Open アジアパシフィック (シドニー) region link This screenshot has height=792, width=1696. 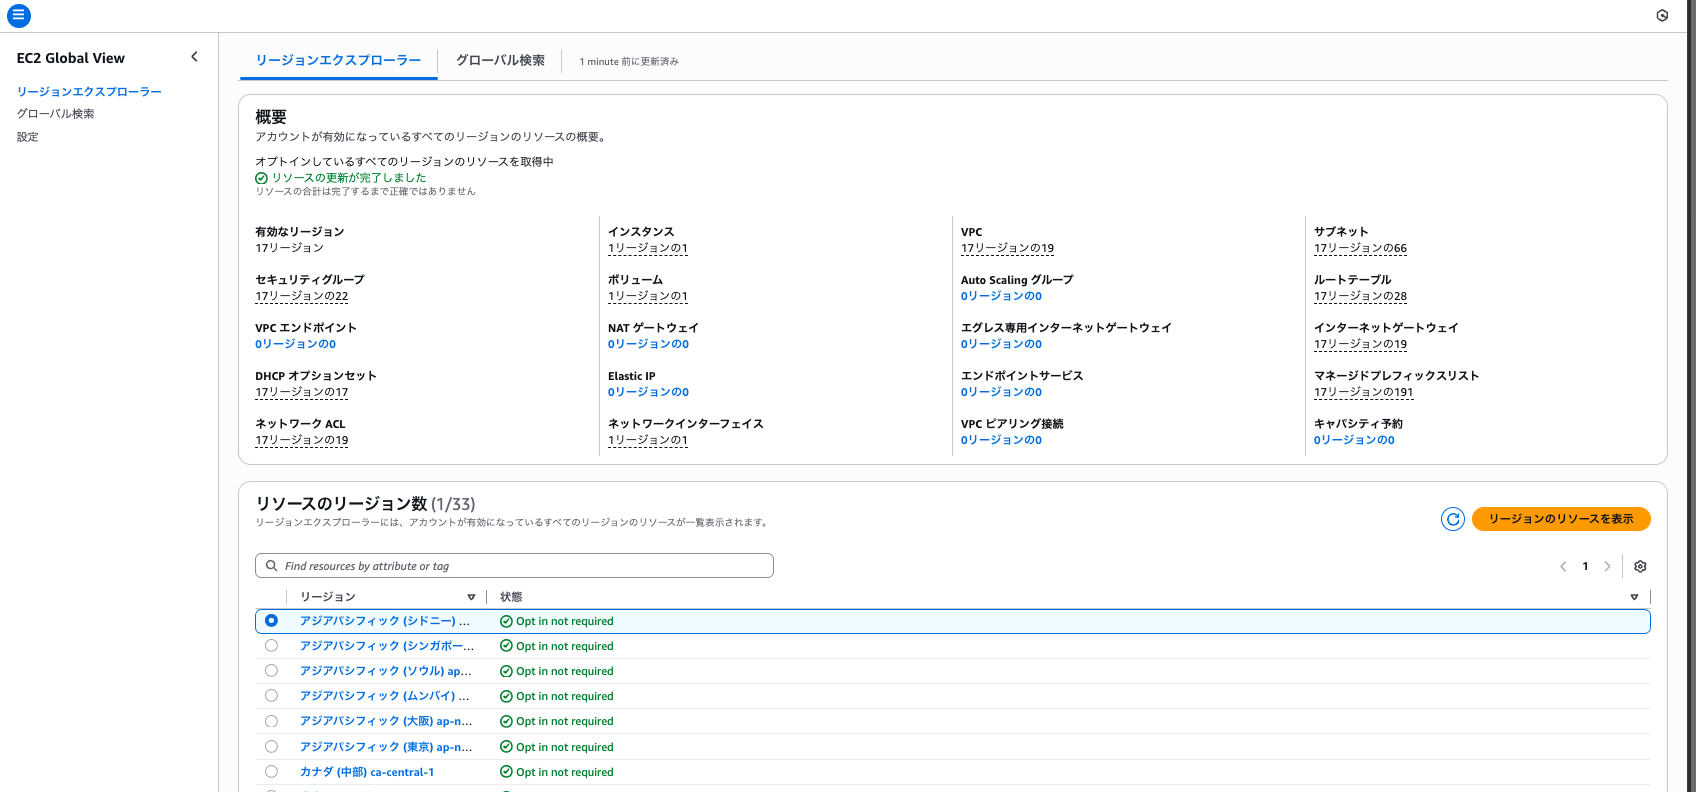pos(384,621)
